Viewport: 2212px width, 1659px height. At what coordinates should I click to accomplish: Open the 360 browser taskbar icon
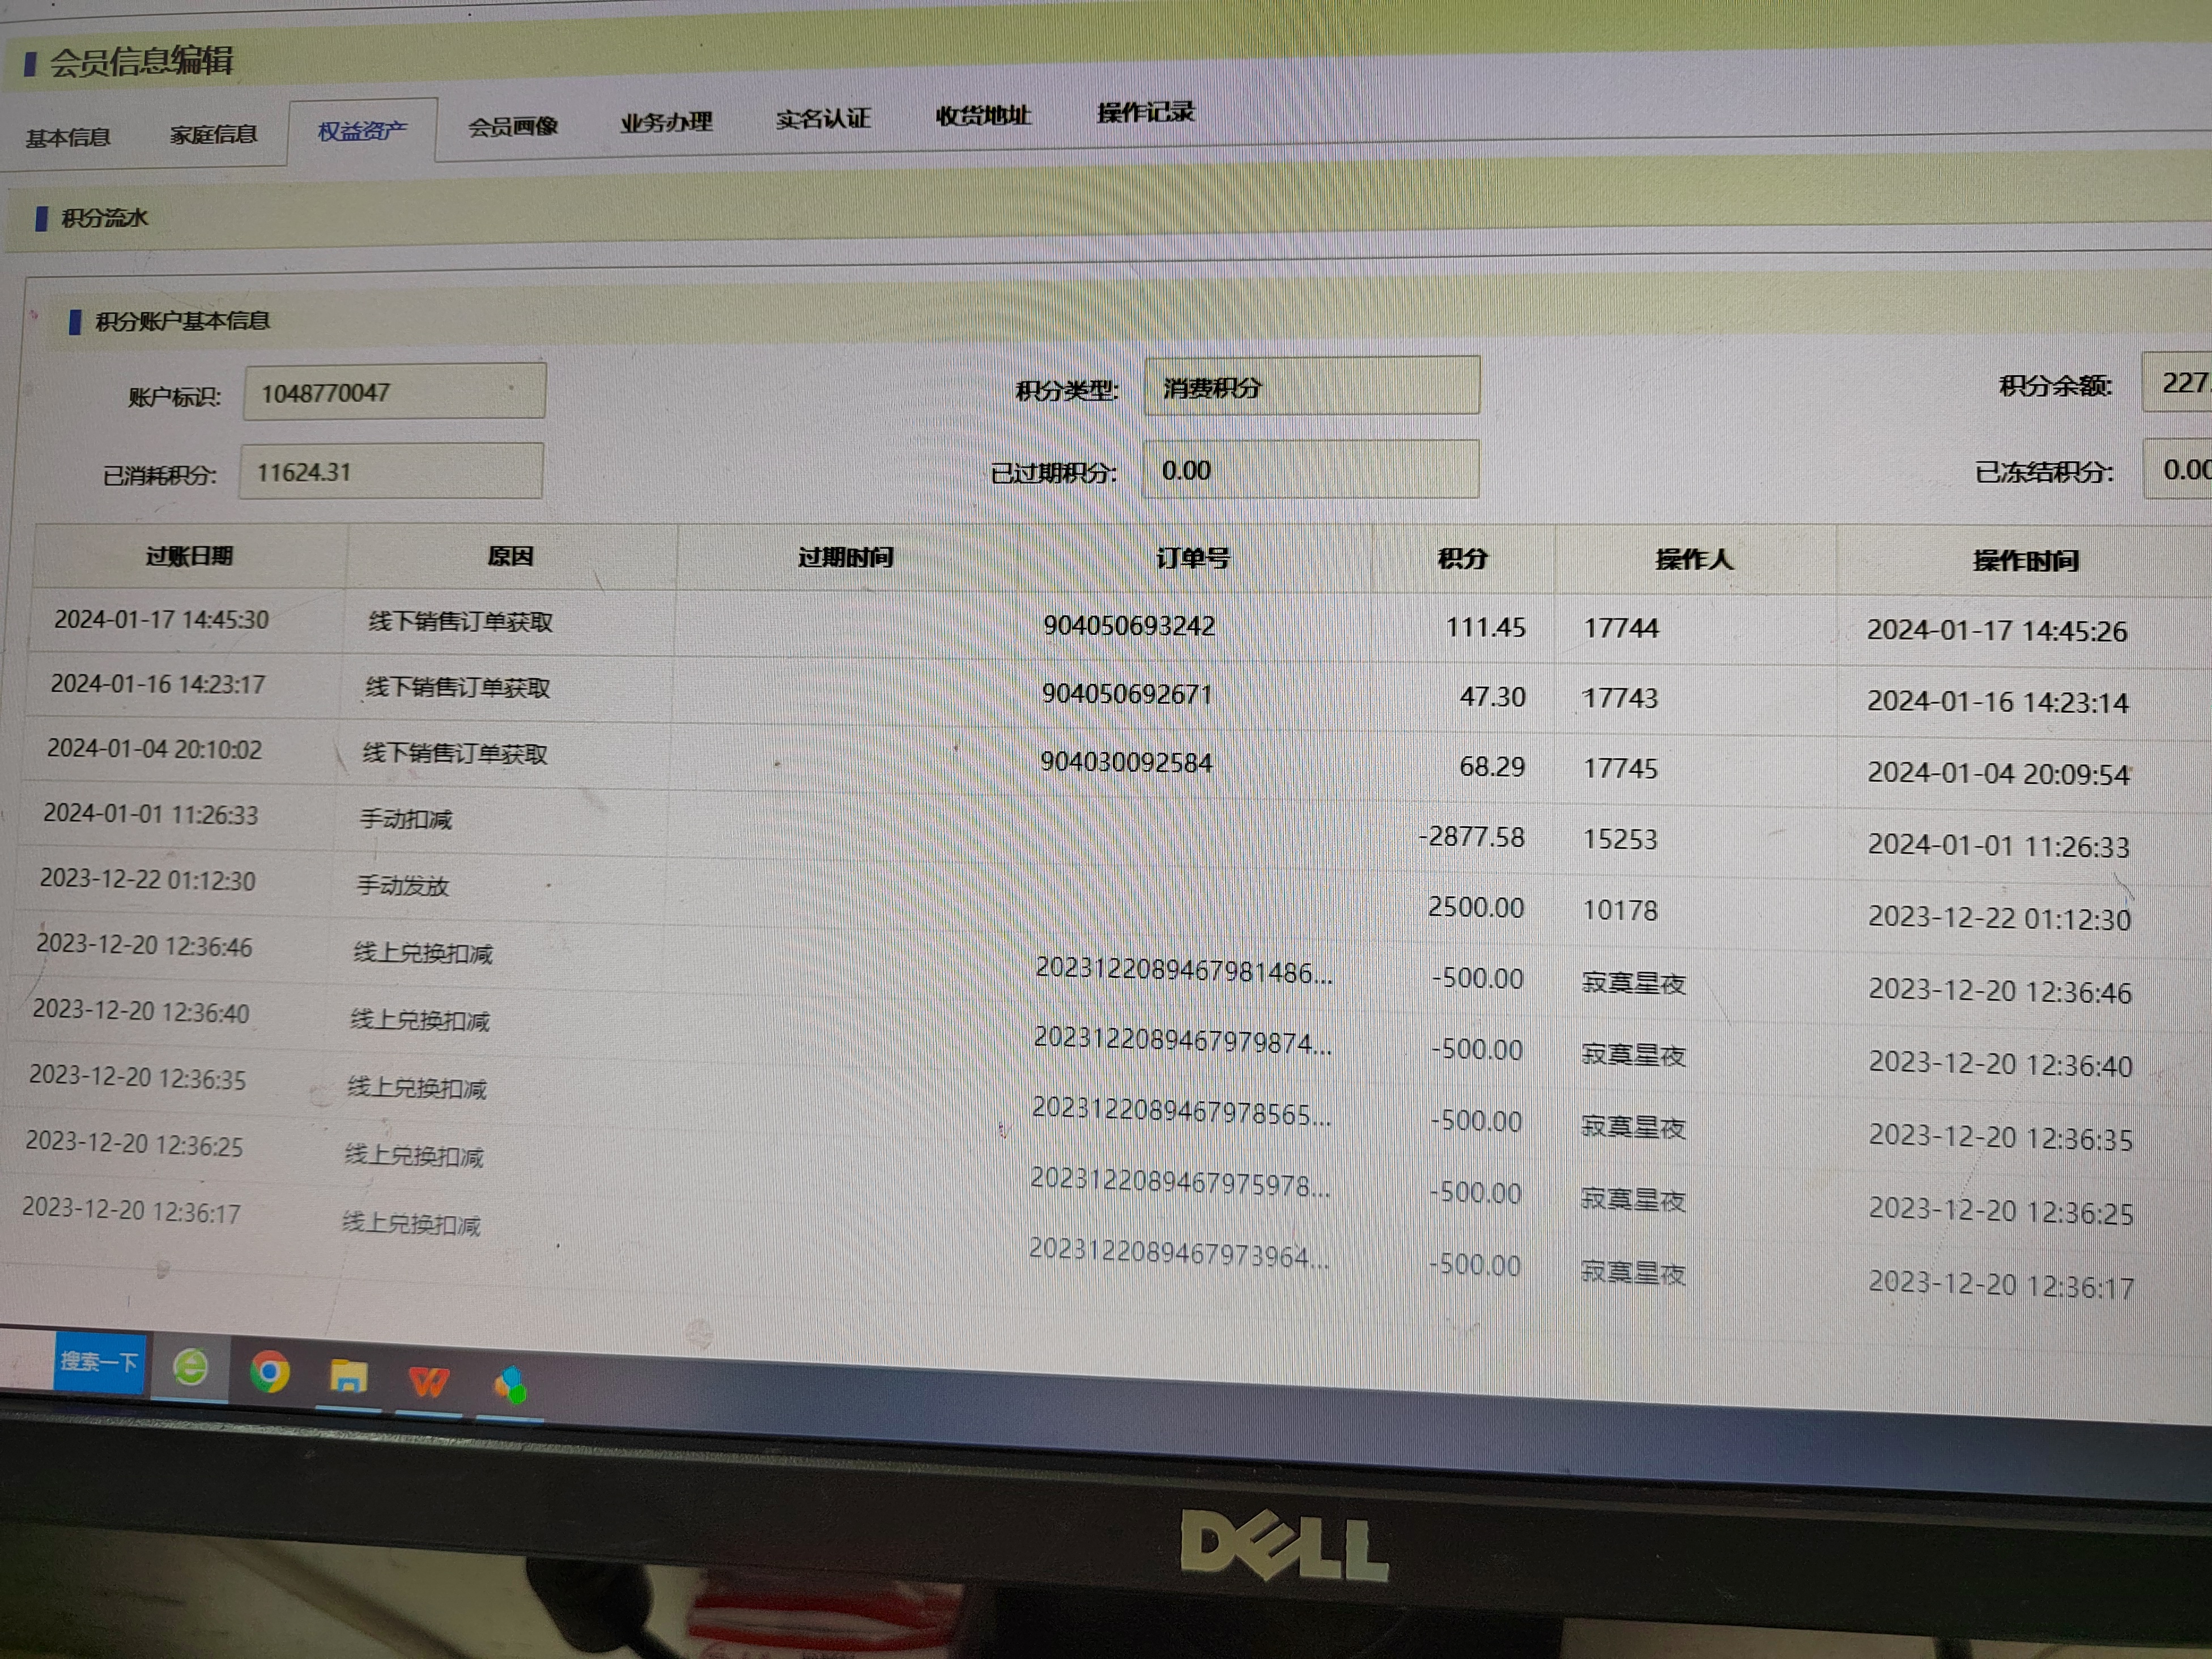pyautogui.click(x=190, y=1367)
